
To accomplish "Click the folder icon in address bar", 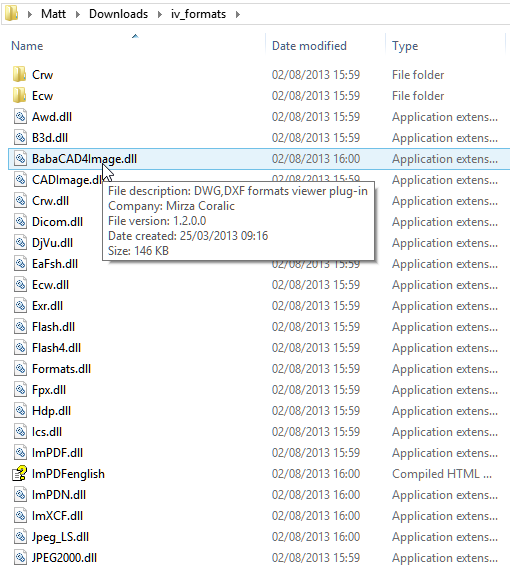I will pyautogui.click(x=11, y=13).
